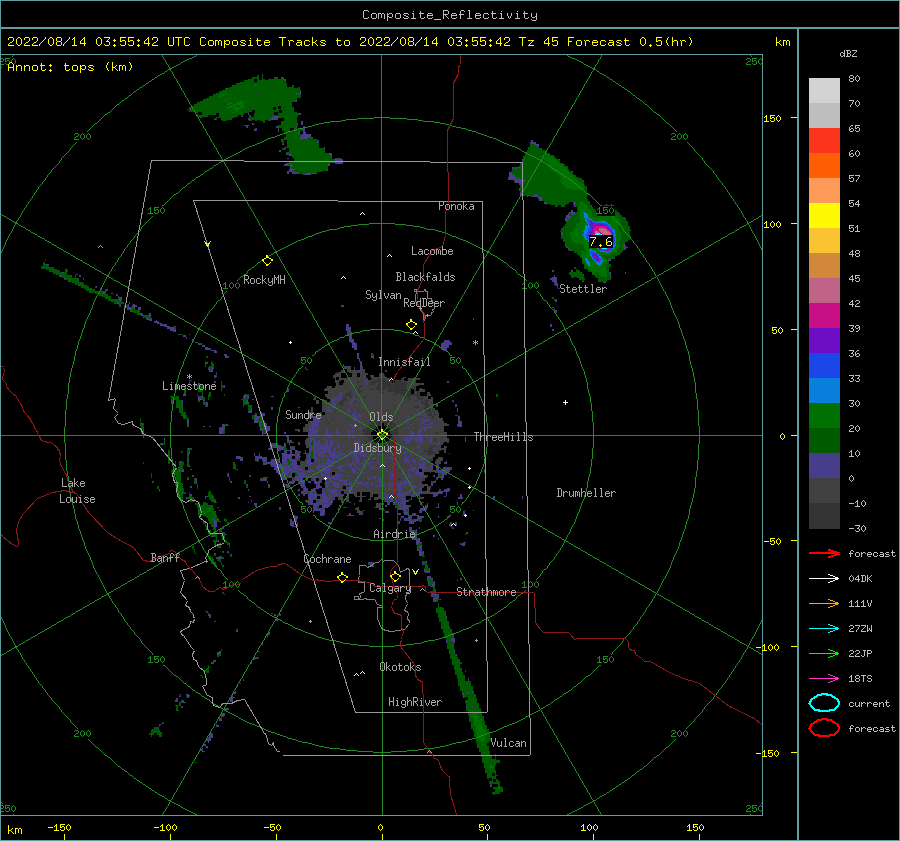The height and width of the screenshot is (841, 900).
Task: Click the timestamp and forecast header line
Action: tap(350, 42)
